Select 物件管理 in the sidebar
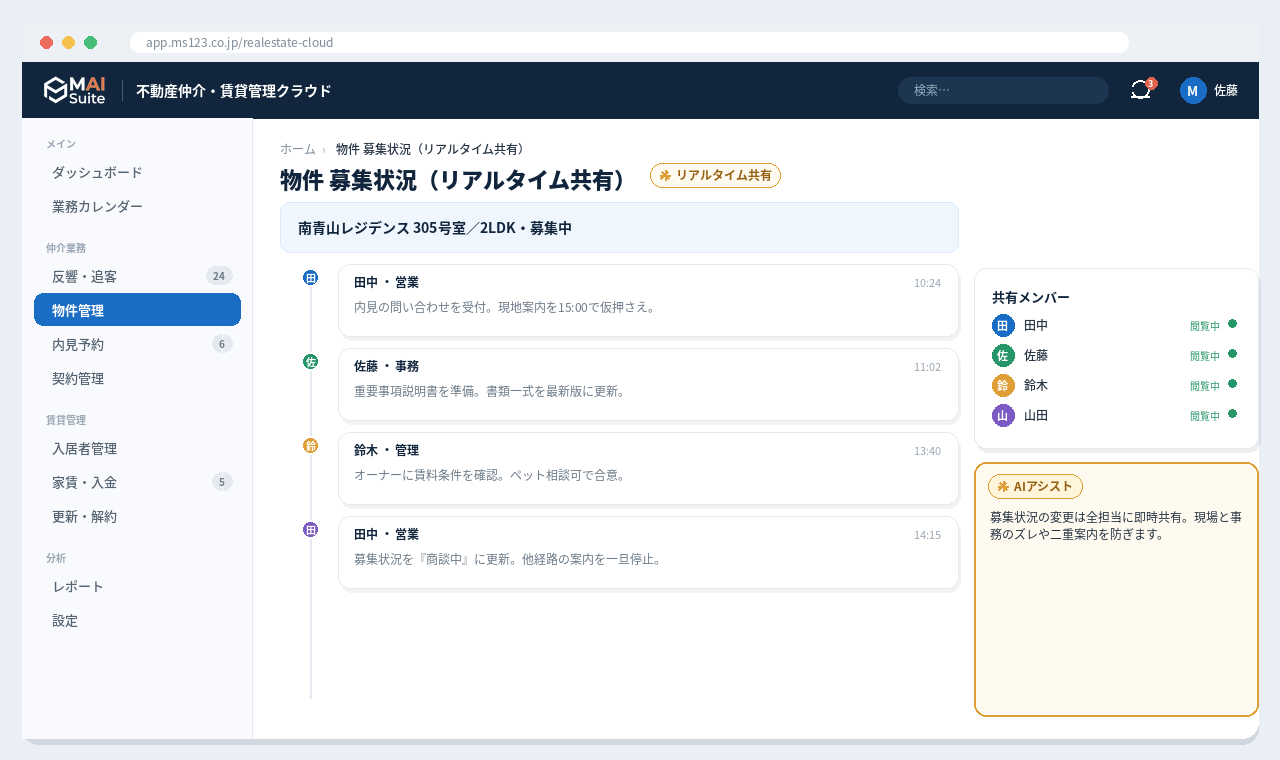Viewport: 1280px width, 760px height. point(137,310)
